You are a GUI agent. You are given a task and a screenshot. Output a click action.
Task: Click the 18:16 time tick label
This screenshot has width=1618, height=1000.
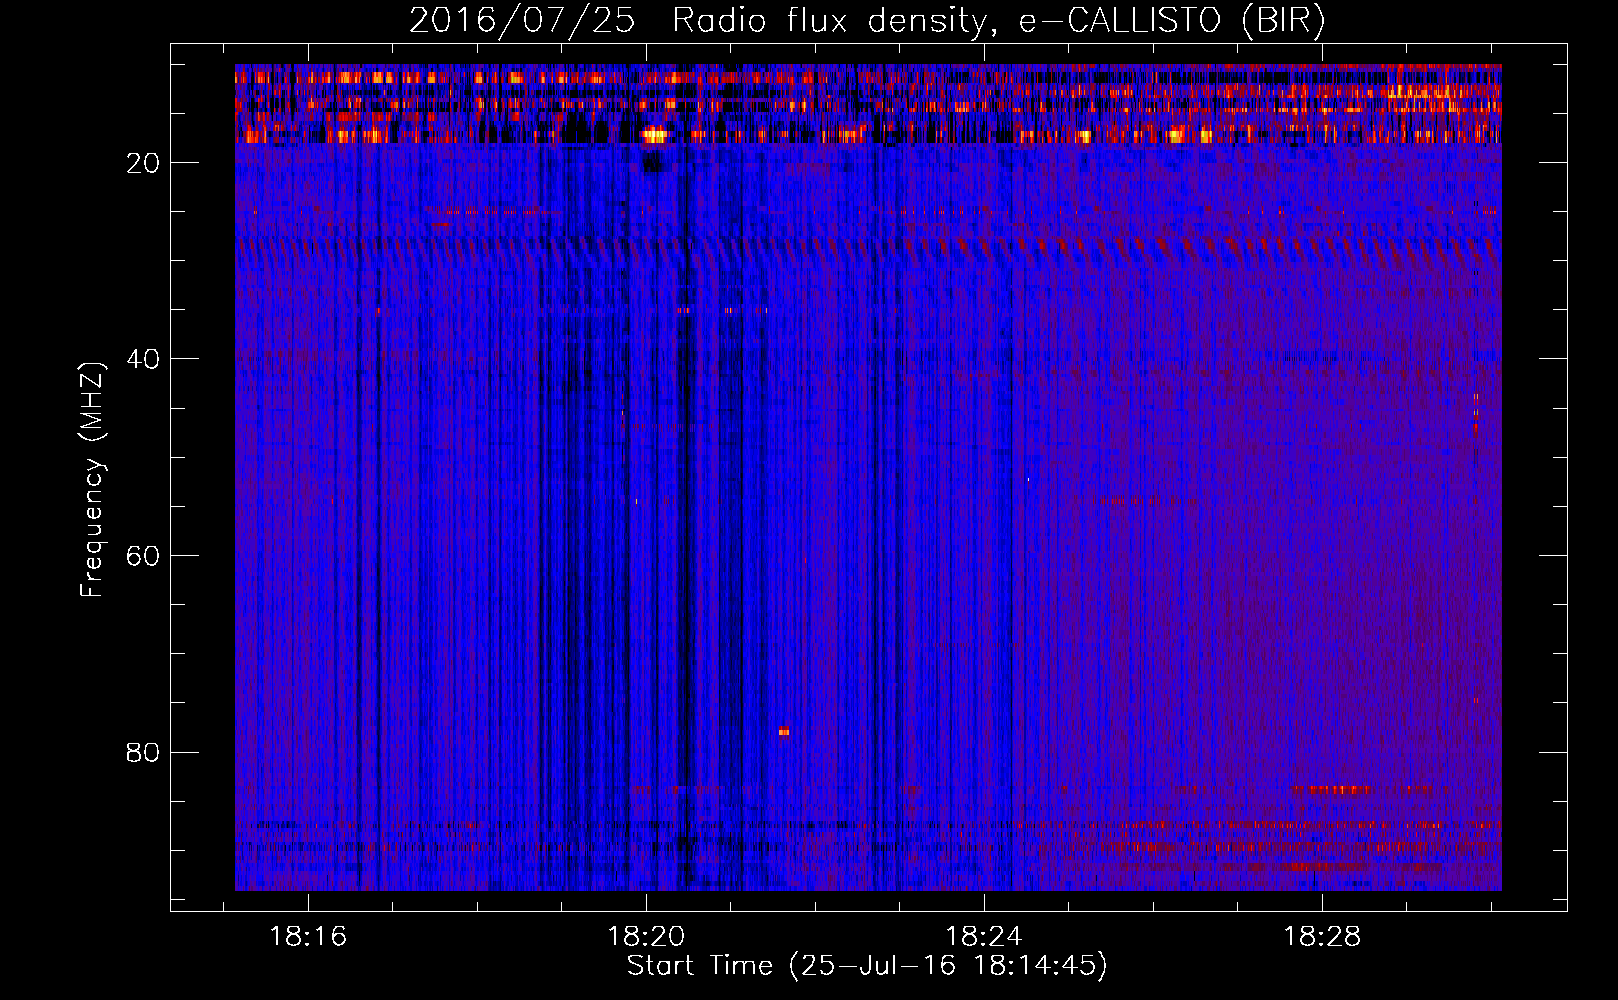308,937
